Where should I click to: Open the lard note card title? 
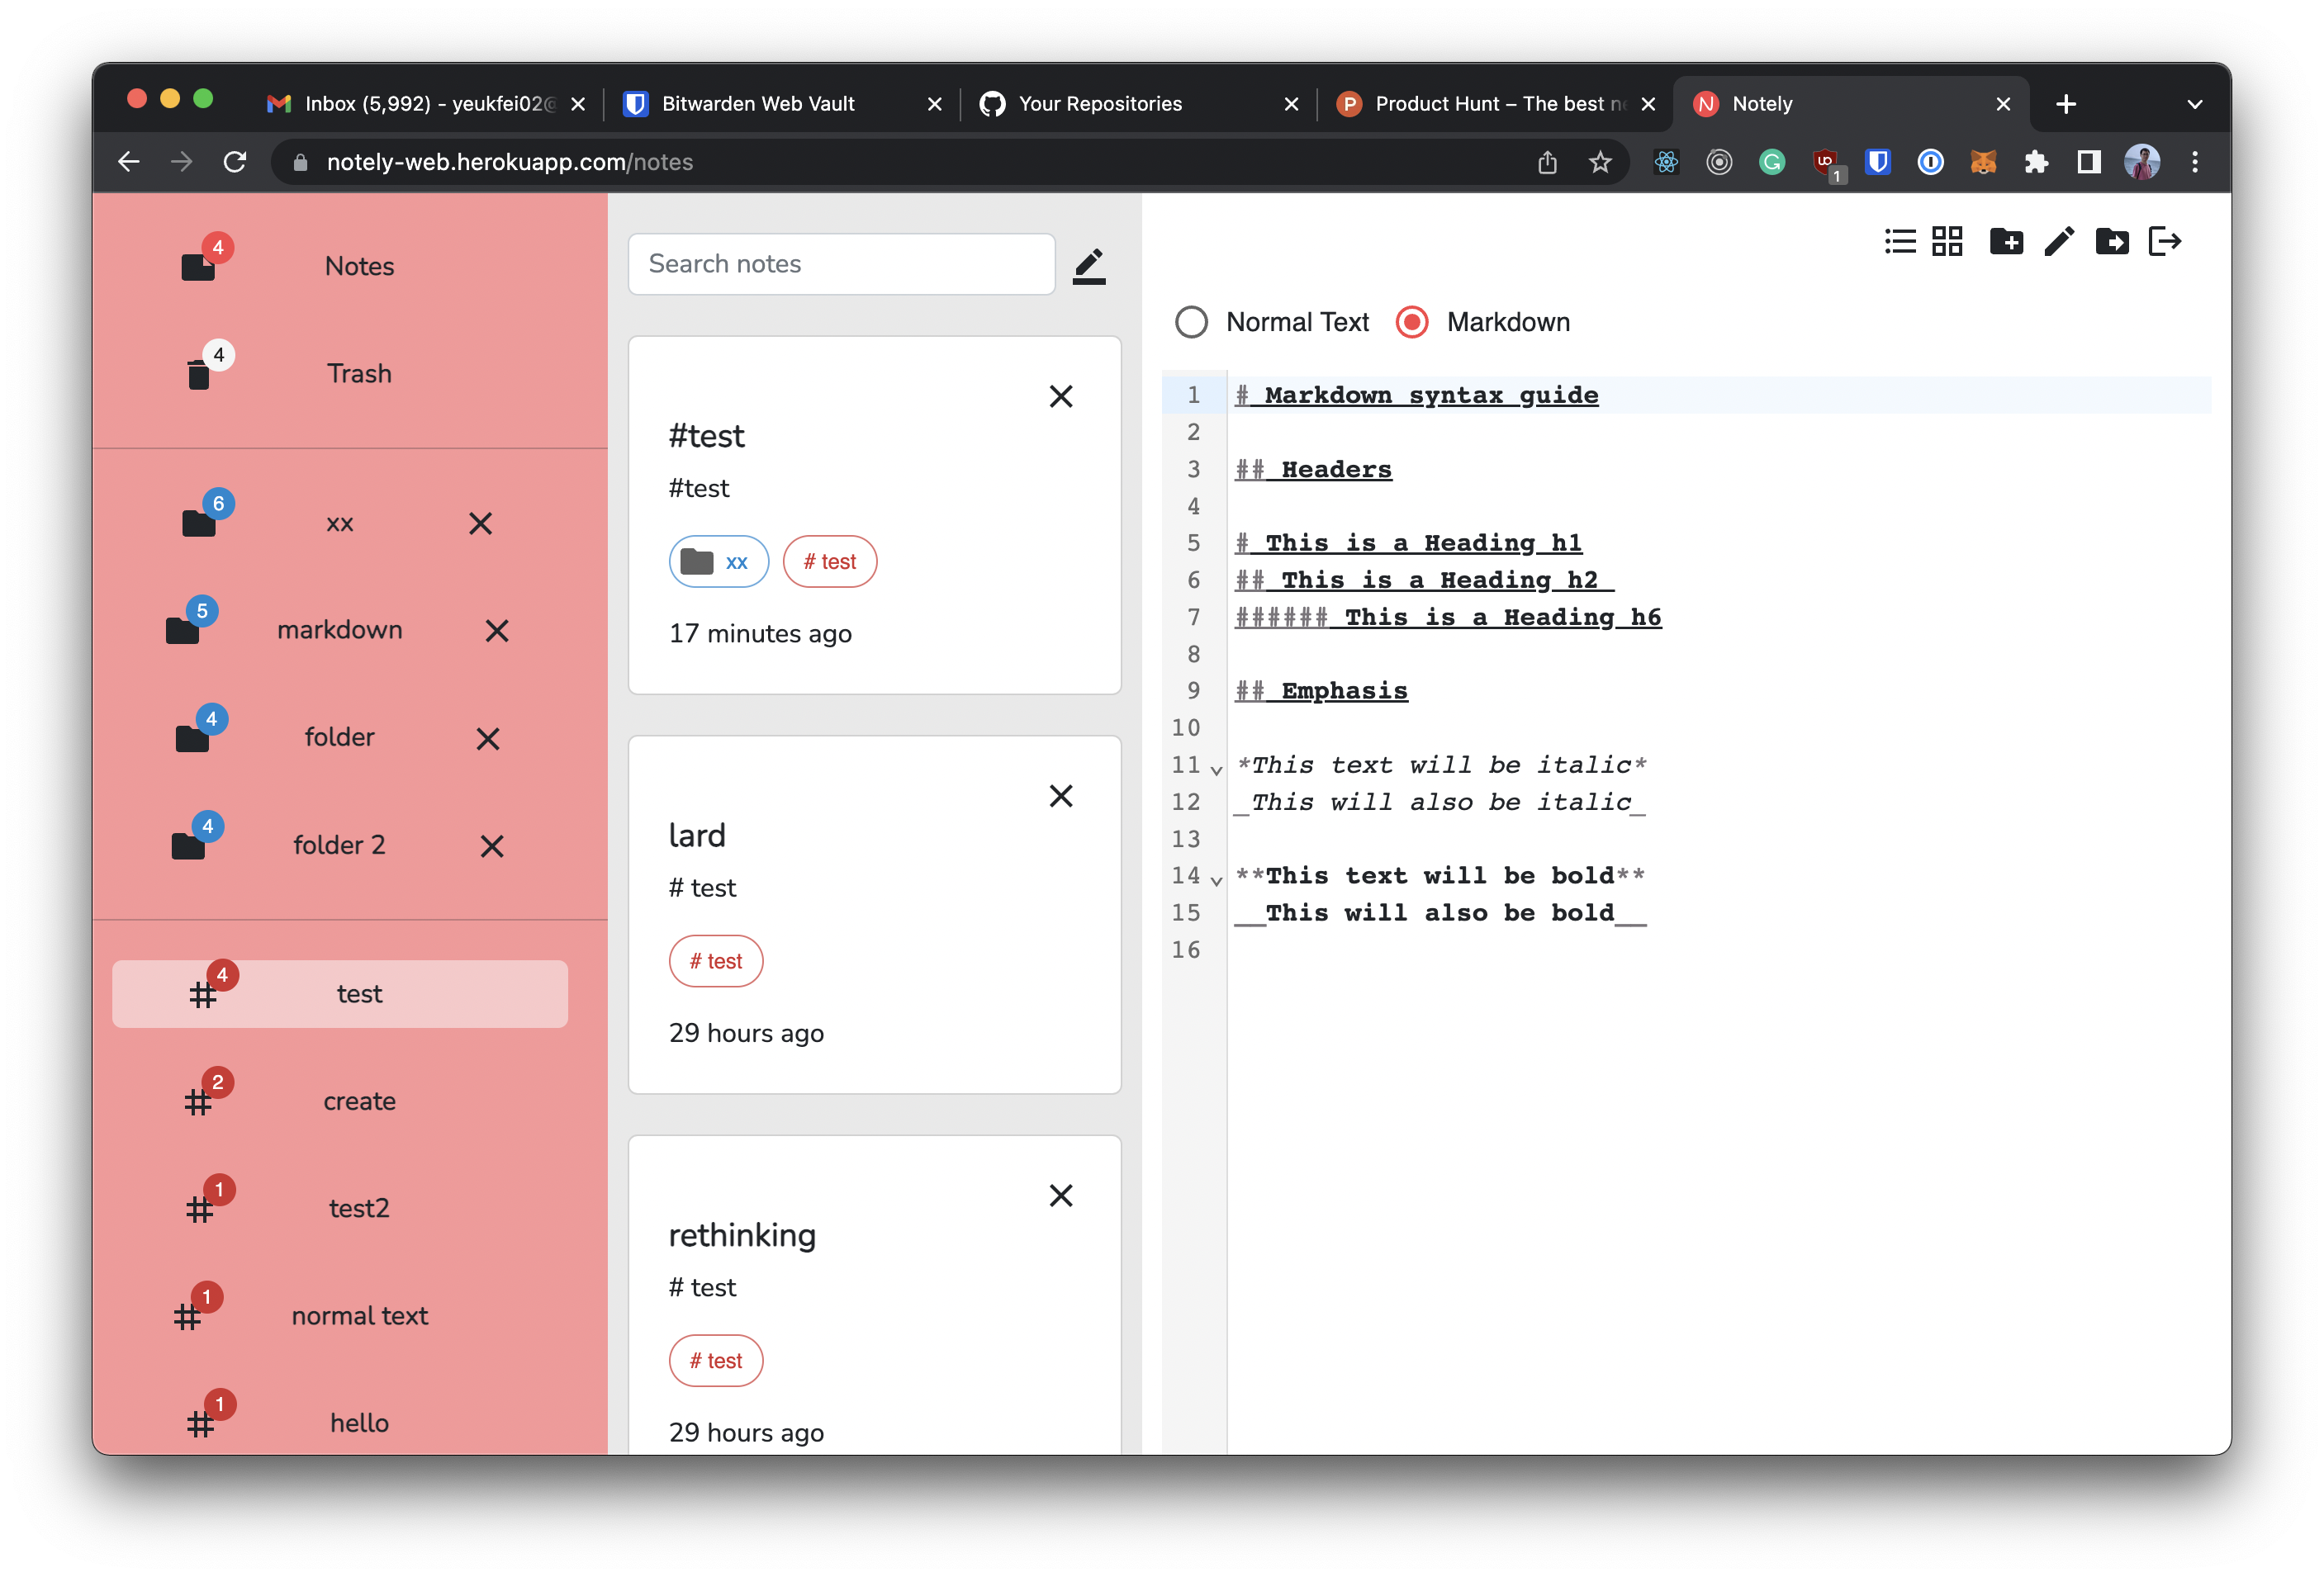(697, 836)
